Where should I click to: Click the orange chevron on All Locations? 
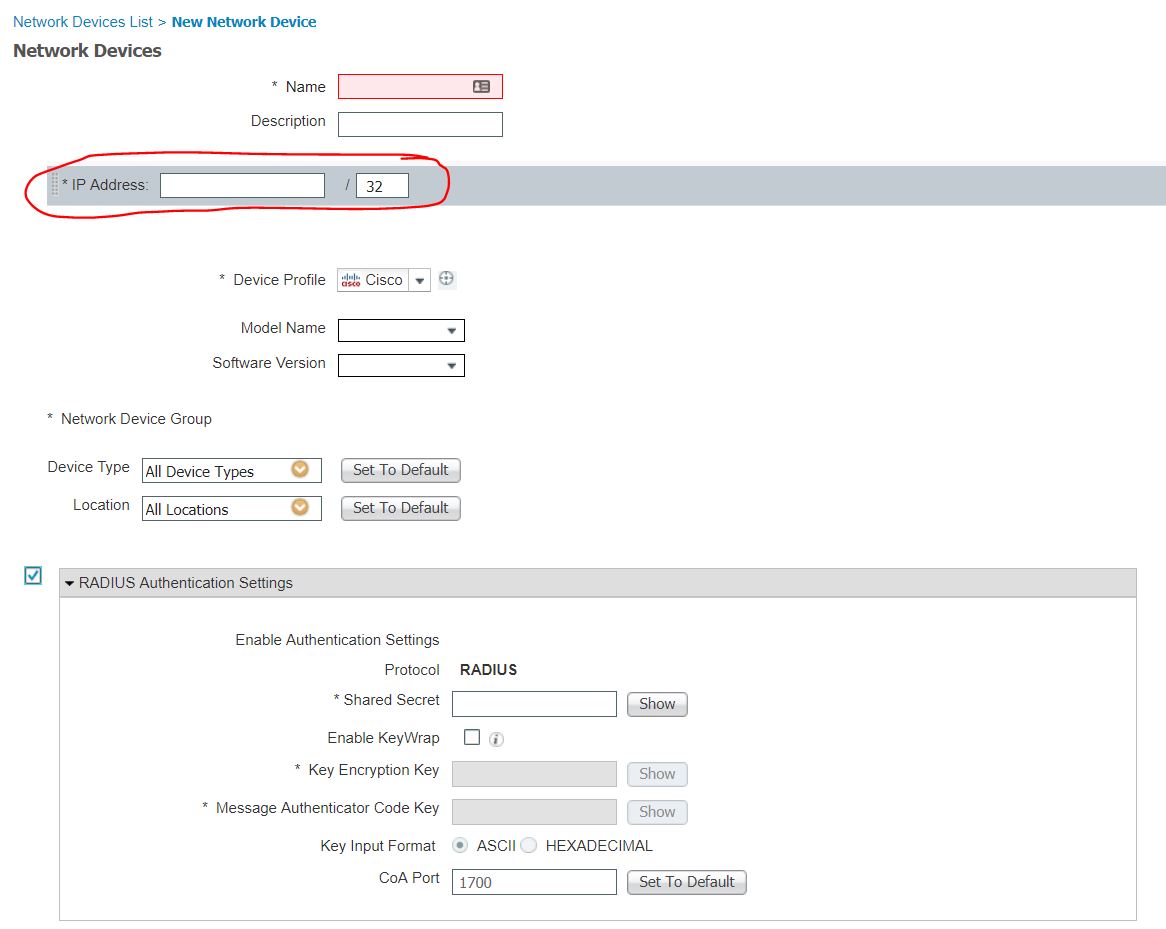[x=299, y=507]
